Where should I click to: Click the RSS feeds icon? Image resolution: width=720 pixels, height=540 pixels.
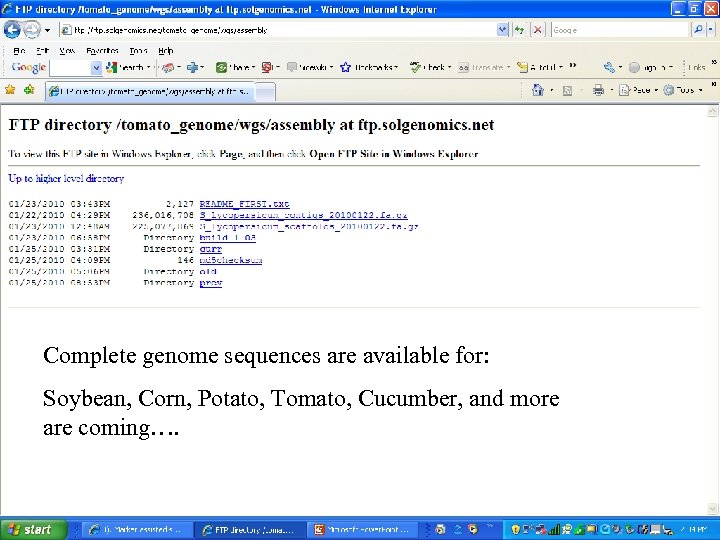coord(568,90)
